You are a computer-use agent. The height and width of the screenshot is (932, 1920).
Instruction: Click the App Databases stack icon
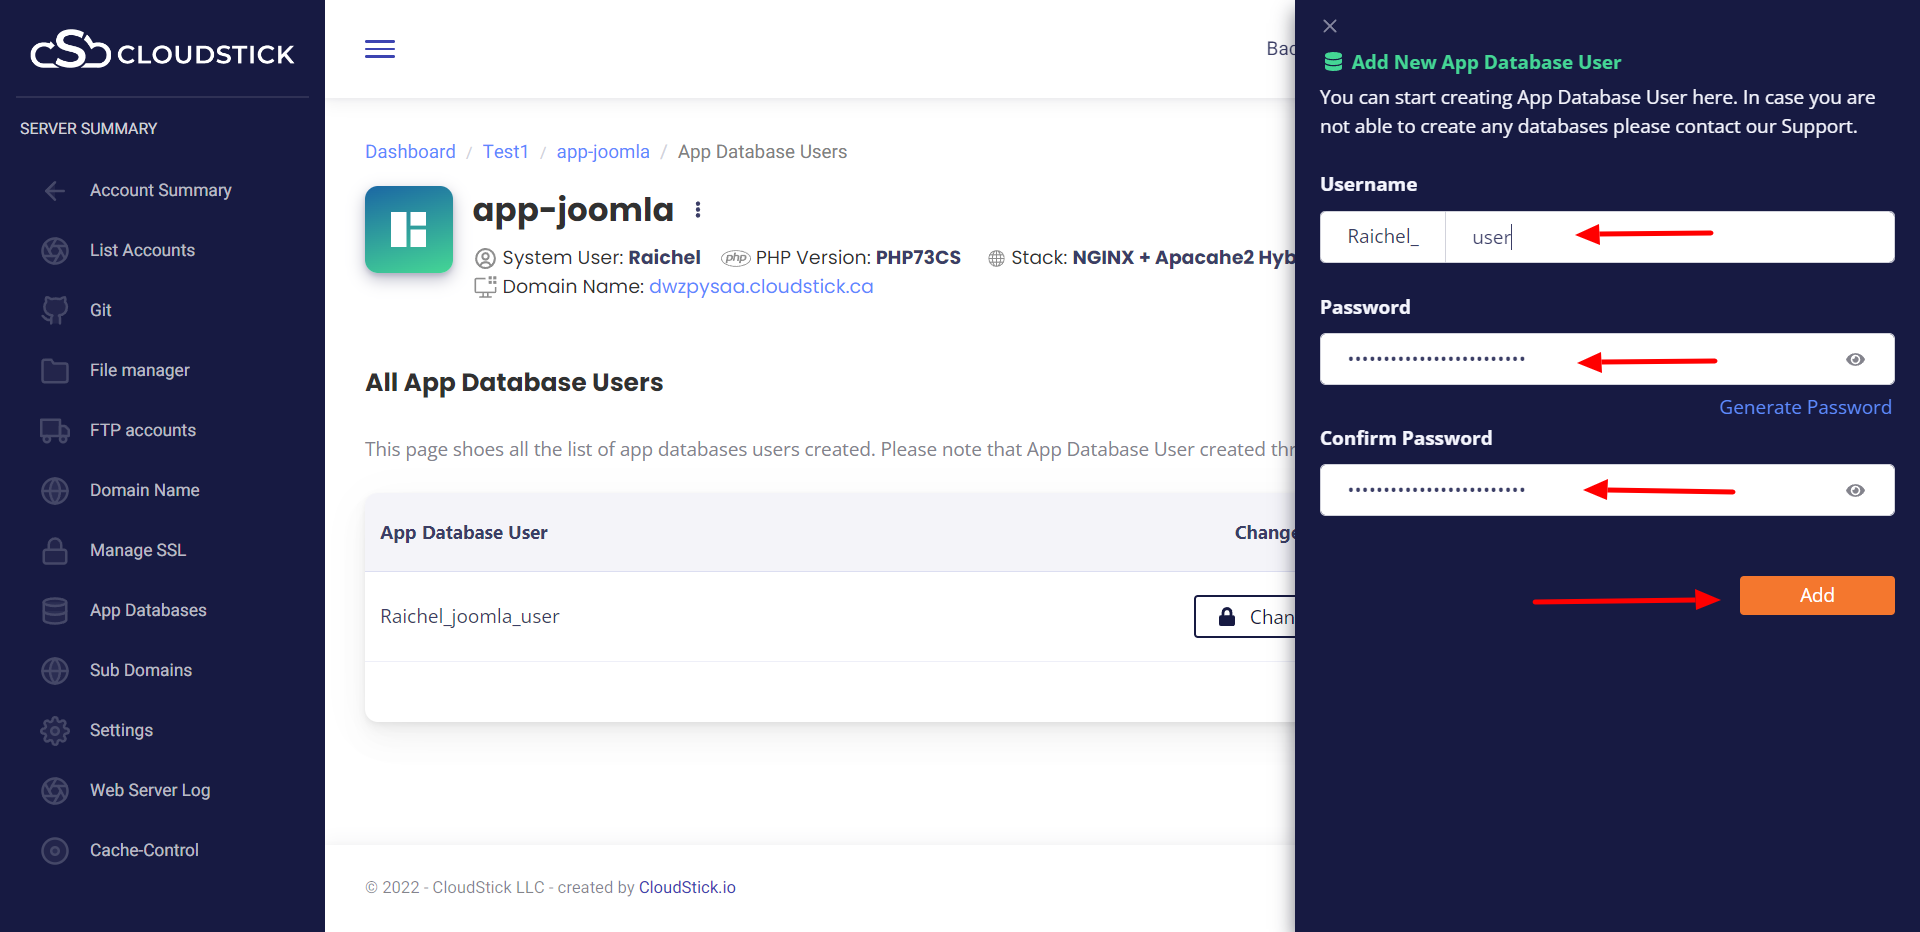pyautogui.click(x=55, y=611)
